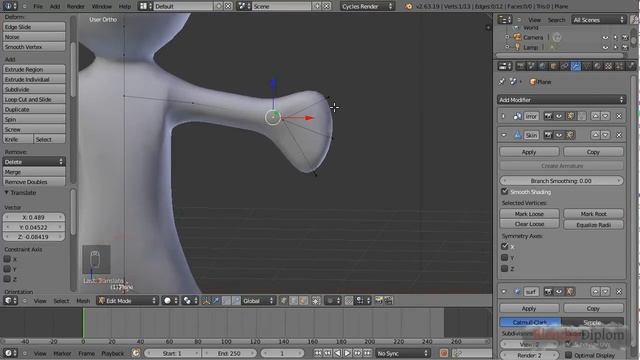640x360 pixels.
Task: Toggle proportional editing icon in 3D header
Action: coord(332,301)
